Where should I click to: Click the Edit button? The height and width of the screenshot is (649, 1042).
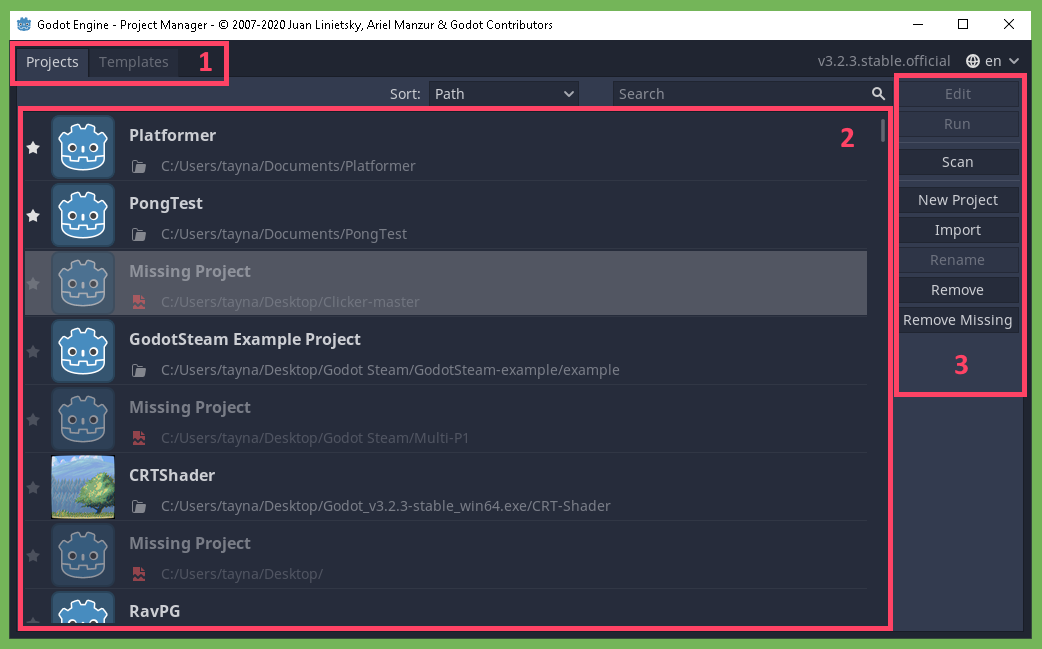point(958,94)
